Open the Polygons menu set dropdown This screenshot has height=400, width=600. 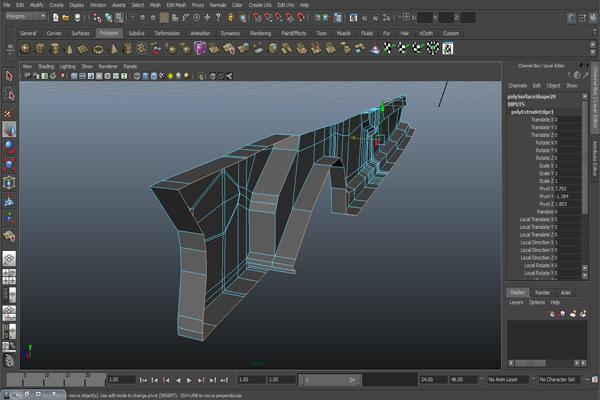click(25, 16)
